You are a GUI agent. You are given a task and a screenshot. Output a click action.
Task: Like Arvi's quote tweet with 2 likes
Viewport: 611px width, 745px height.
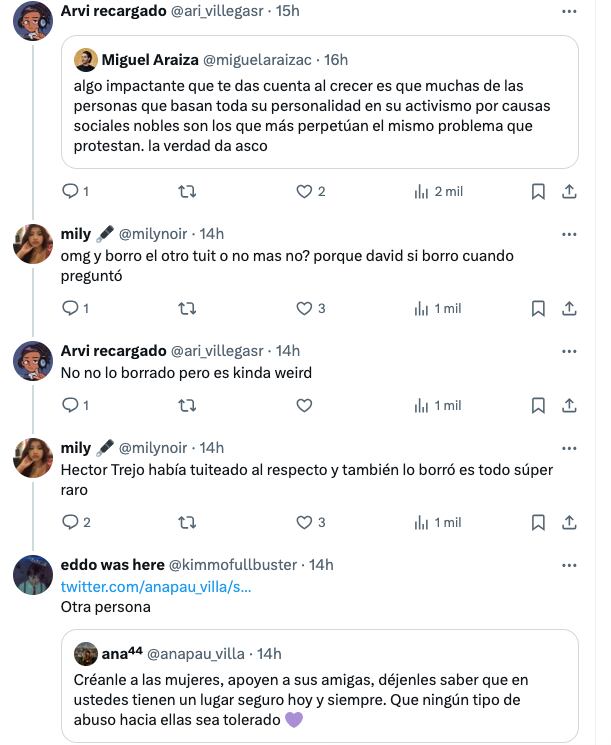tap(305, 191)
